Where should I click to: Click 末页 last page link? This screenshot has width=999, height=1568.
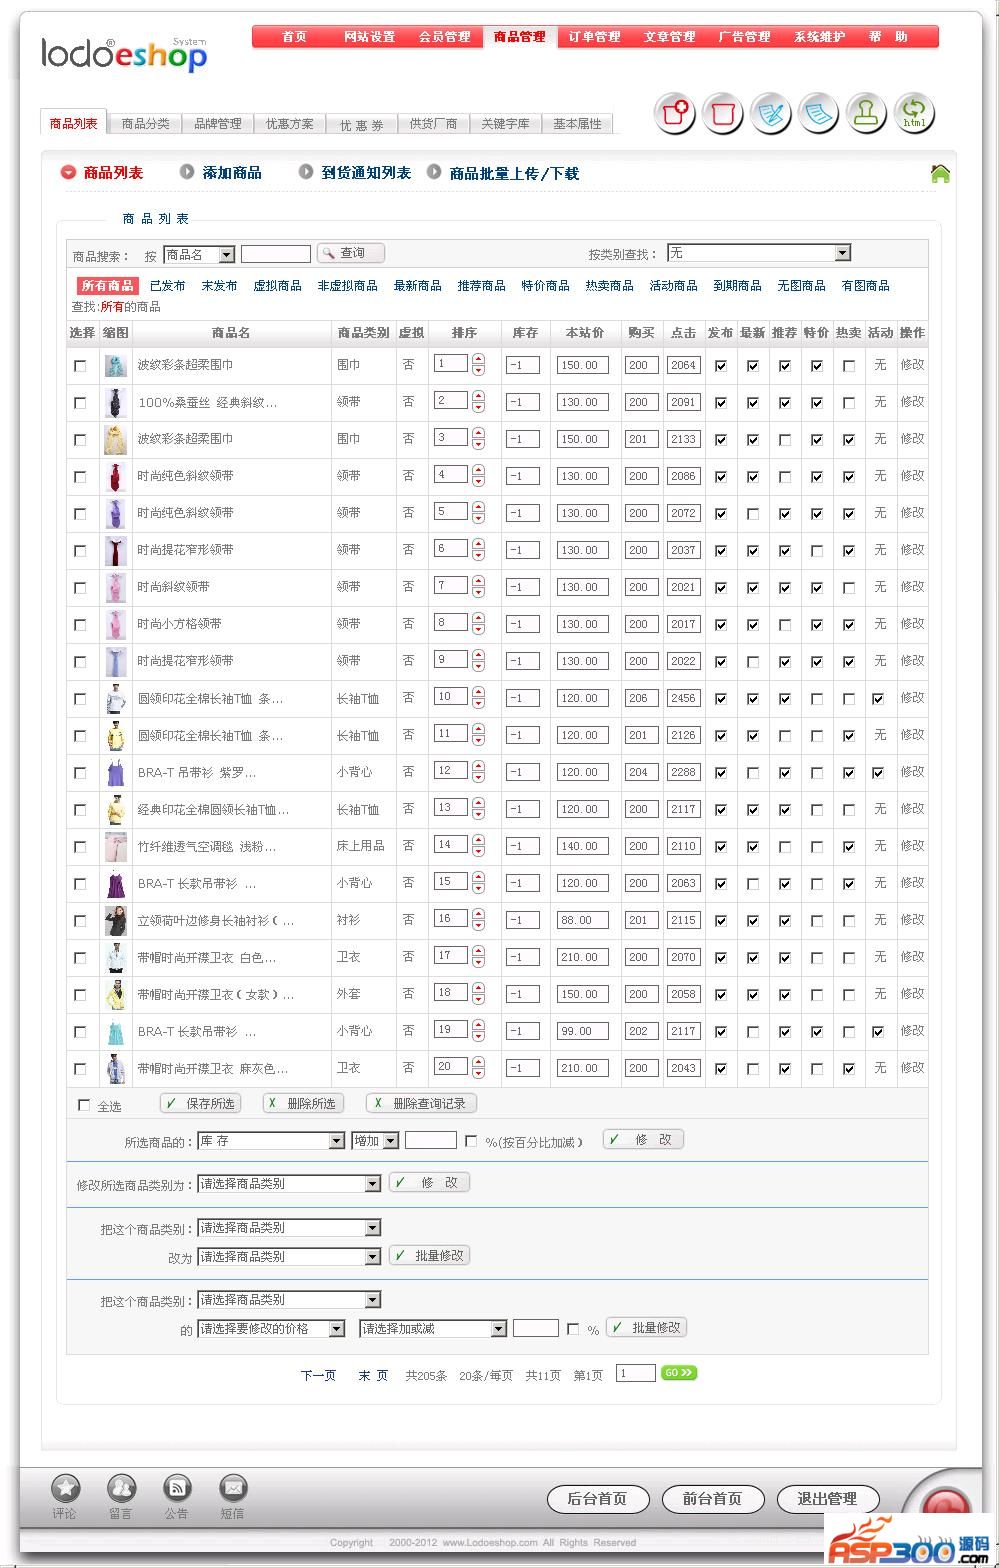tap(373, 1376)
